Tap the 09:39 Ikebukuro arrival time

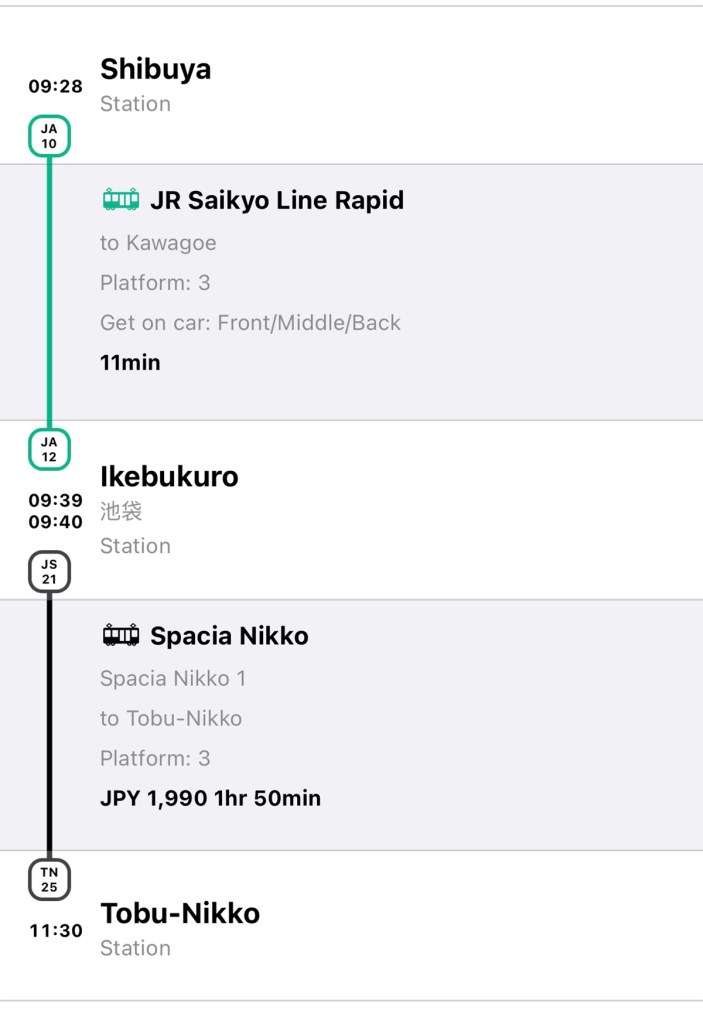[x=55, y=500]
